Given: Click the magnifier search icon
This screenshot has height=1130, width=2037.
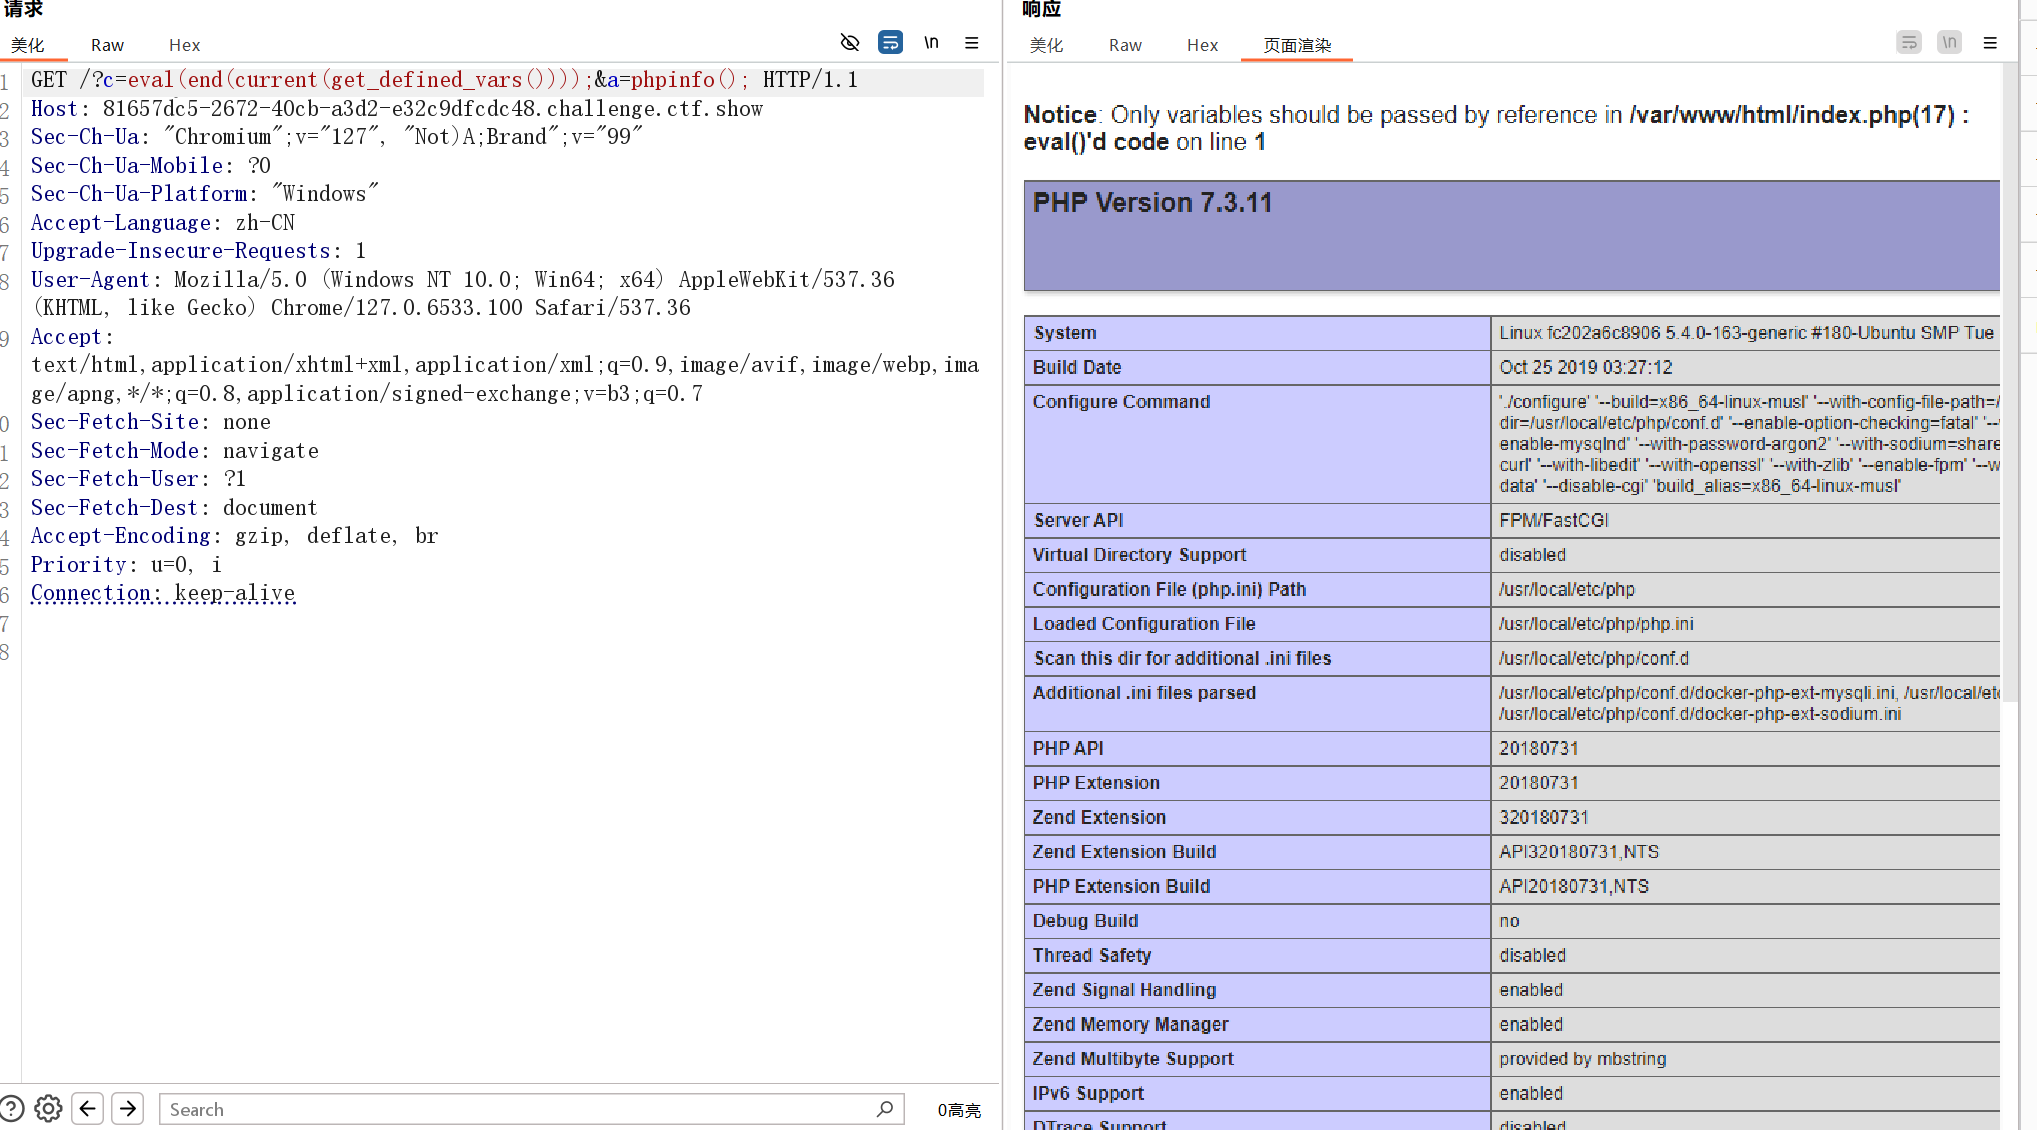Looking at the screenshot, I should [x=885, y=1108].
